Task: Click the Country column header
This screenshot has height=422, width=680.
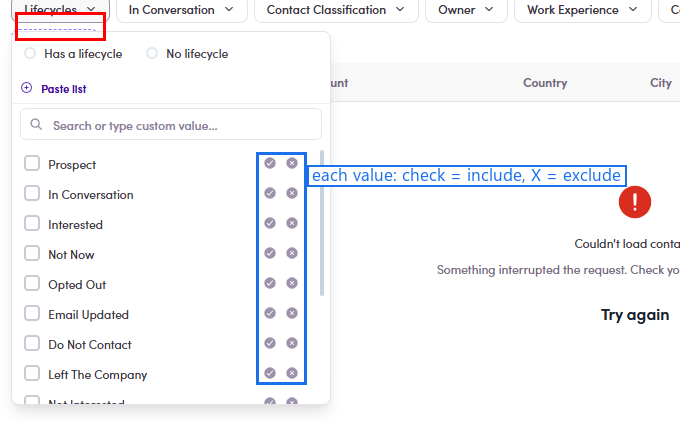Action: (545, 83)
